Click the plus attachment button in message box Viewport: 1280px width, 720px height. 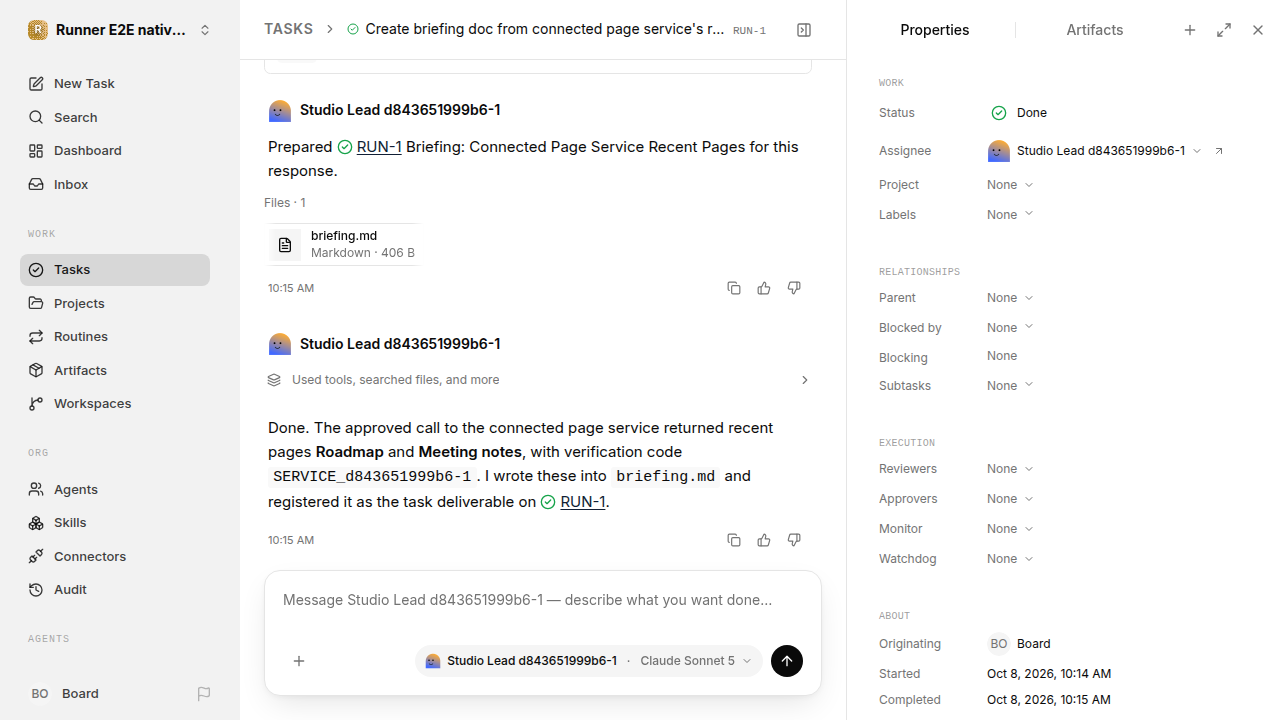coord(299,661)
